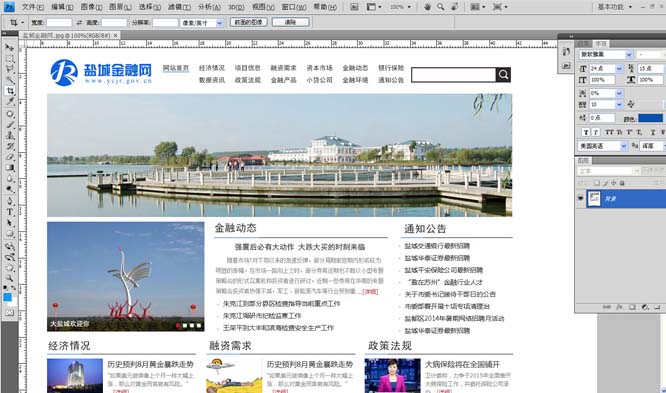Select the Move tool
Viewport: 666px width, 393px height.
[9, 48]
